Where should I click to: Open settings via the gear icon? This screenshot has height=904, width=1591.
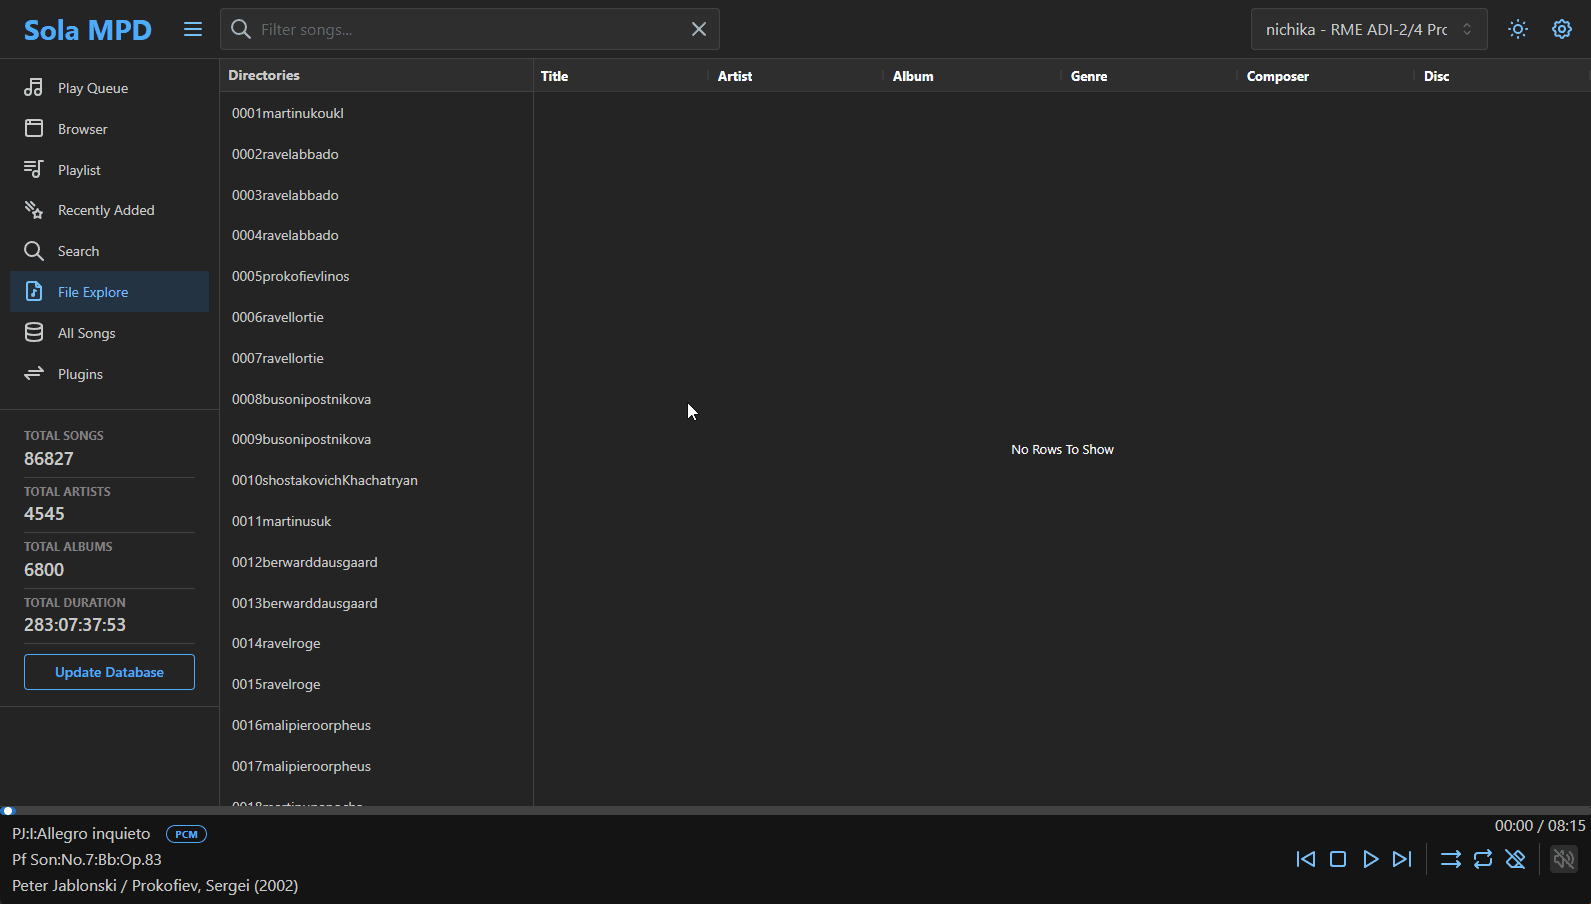click(1561, 29)
